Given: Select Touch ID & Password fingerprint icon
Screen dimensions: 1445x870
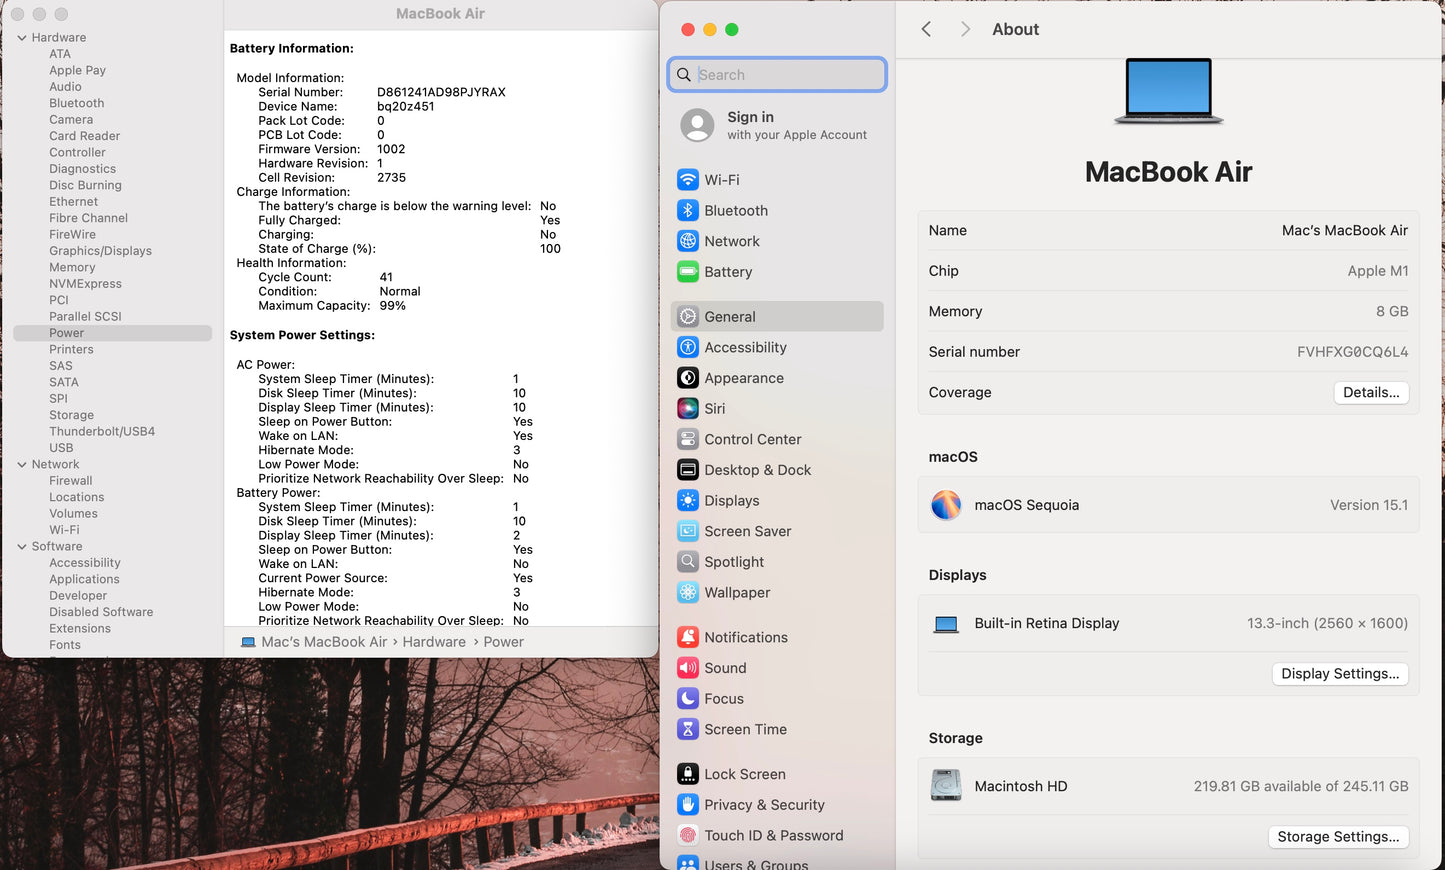Looking at the screenshot, I should click(x=687, y=836).
